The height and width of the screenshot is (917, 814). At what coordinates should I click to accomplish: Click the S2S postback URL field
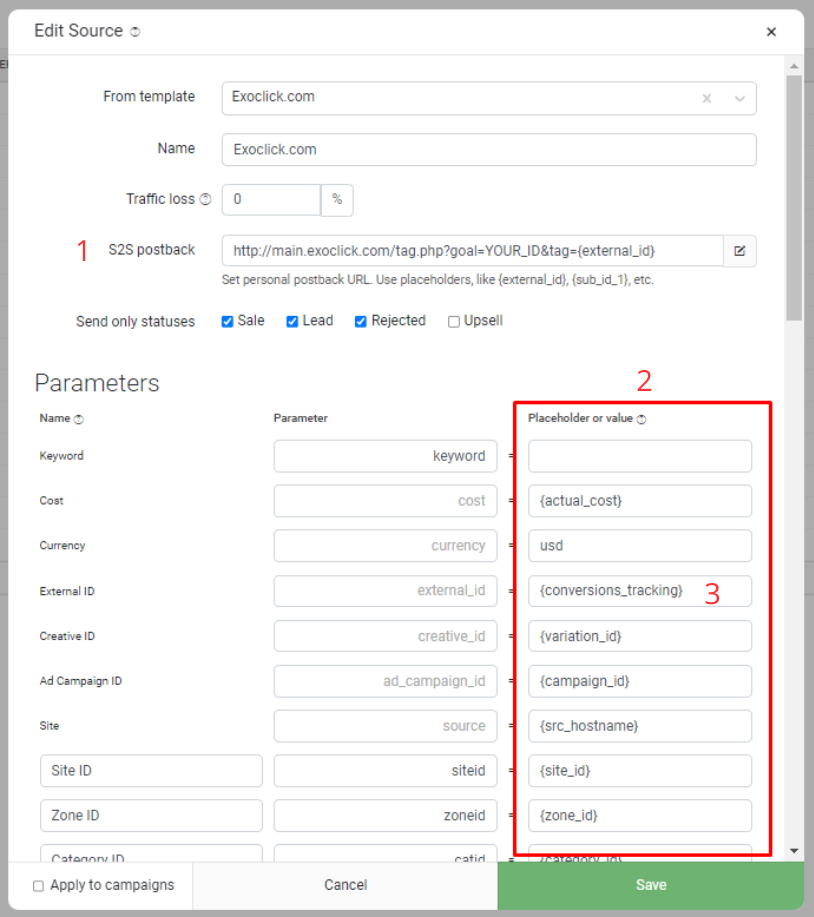tap(472, 251)
